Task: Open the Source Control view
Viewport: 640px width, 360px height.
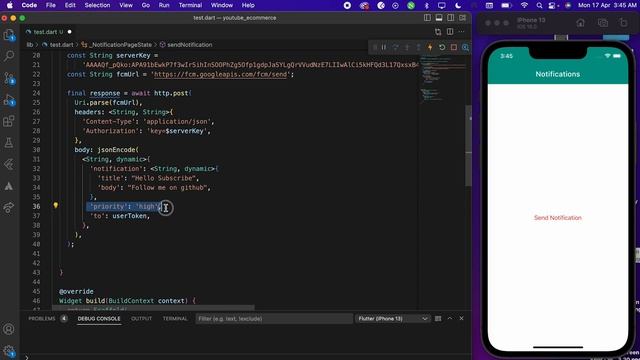Action: pos(9,78)
